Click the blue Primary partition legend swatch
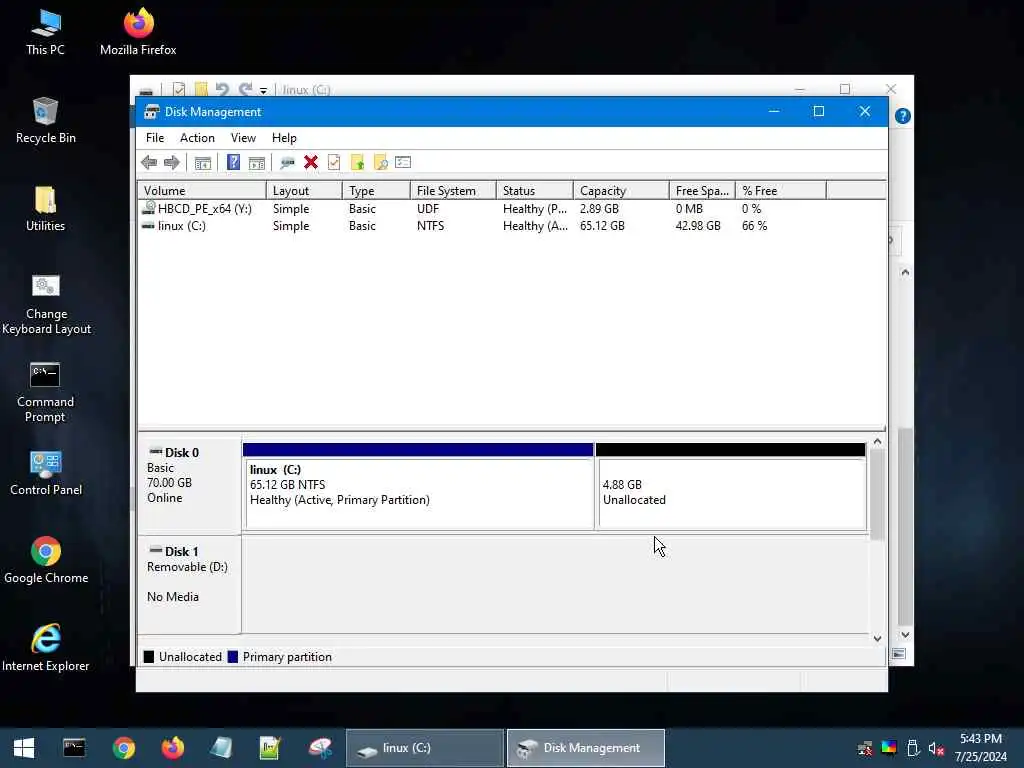Viewport: 1024px width, 768px height. tap(232, 657)
